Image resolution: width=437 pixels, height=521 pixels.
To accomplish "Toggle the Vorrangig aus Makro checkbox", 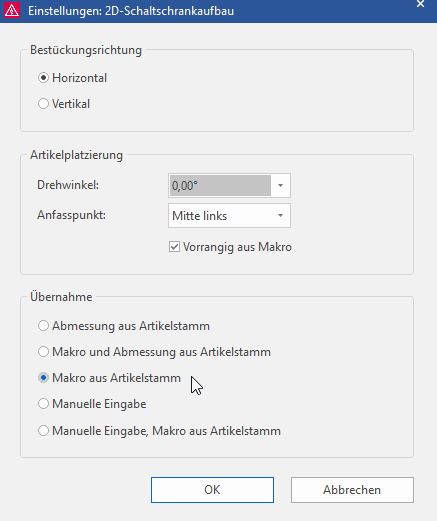I will pos(174,247).
